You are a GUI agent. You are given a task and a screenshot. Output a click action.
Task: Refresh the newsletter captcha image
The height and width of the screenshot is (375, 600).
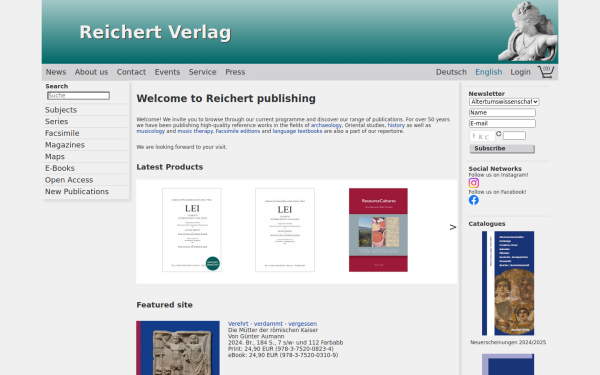tap(499, 134)
